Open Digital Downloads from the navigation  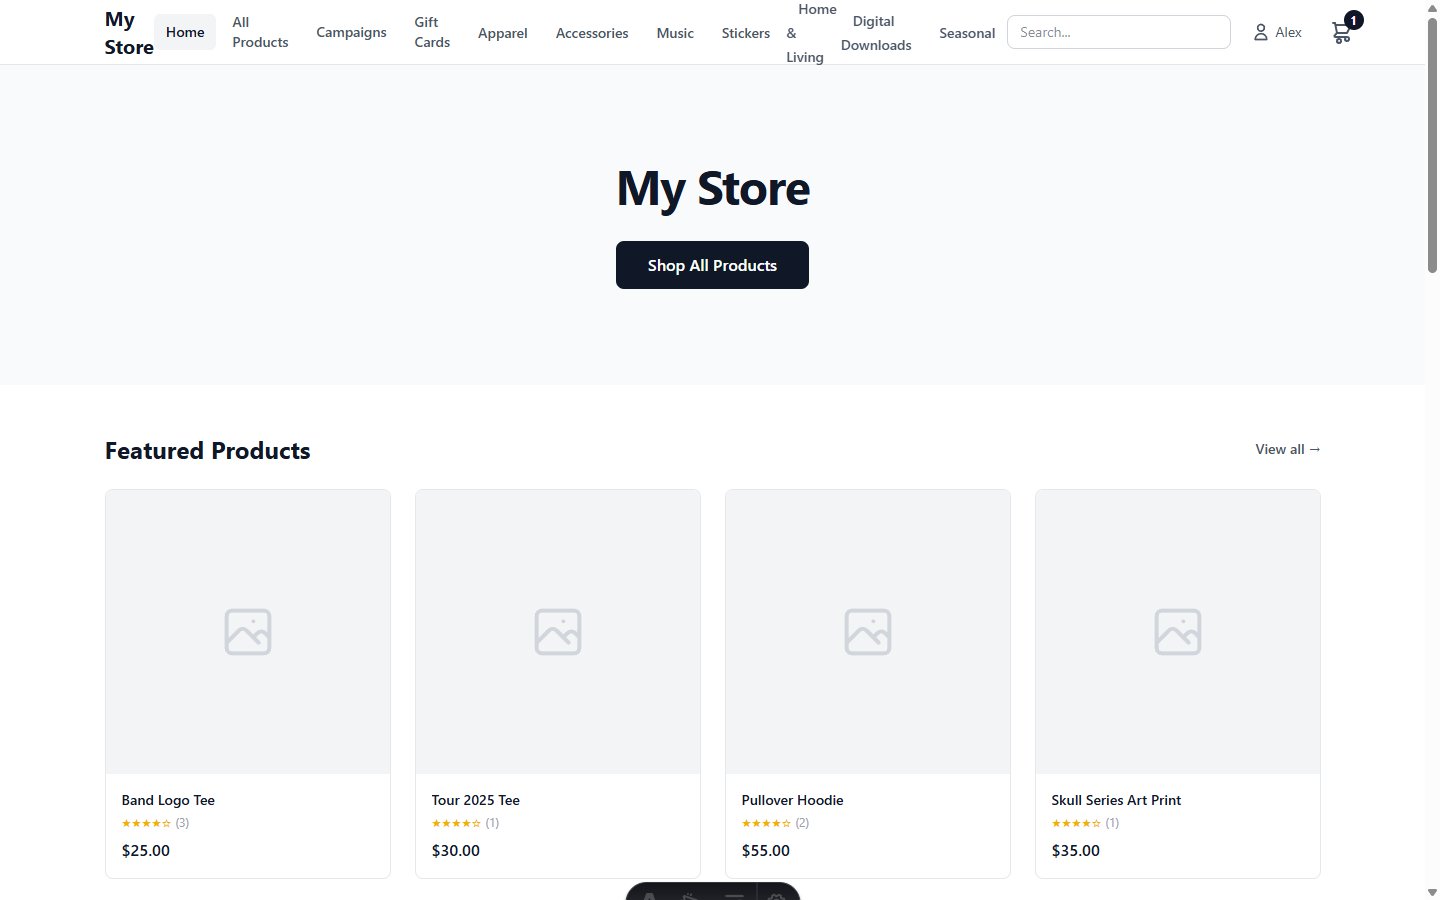pos(876,32)
